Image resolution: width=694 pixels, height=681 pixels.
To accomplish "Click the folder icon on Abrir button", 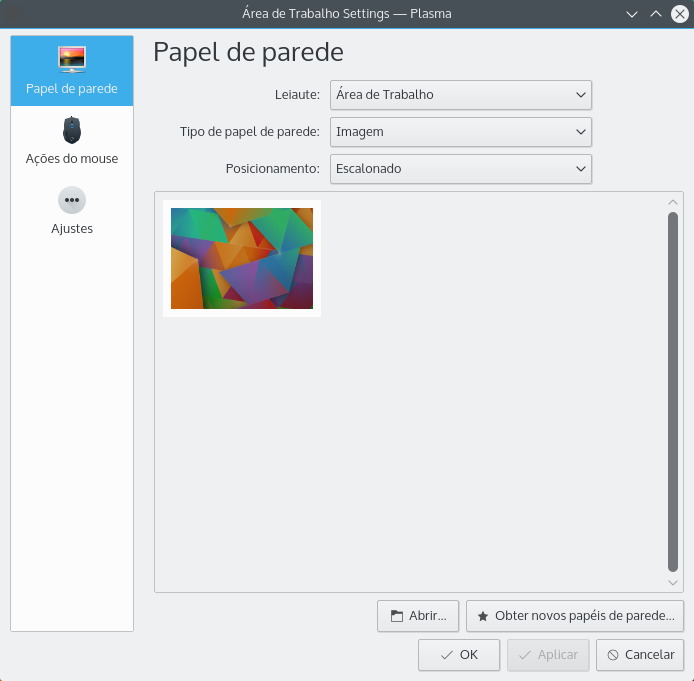I will [x=397, y=616].
